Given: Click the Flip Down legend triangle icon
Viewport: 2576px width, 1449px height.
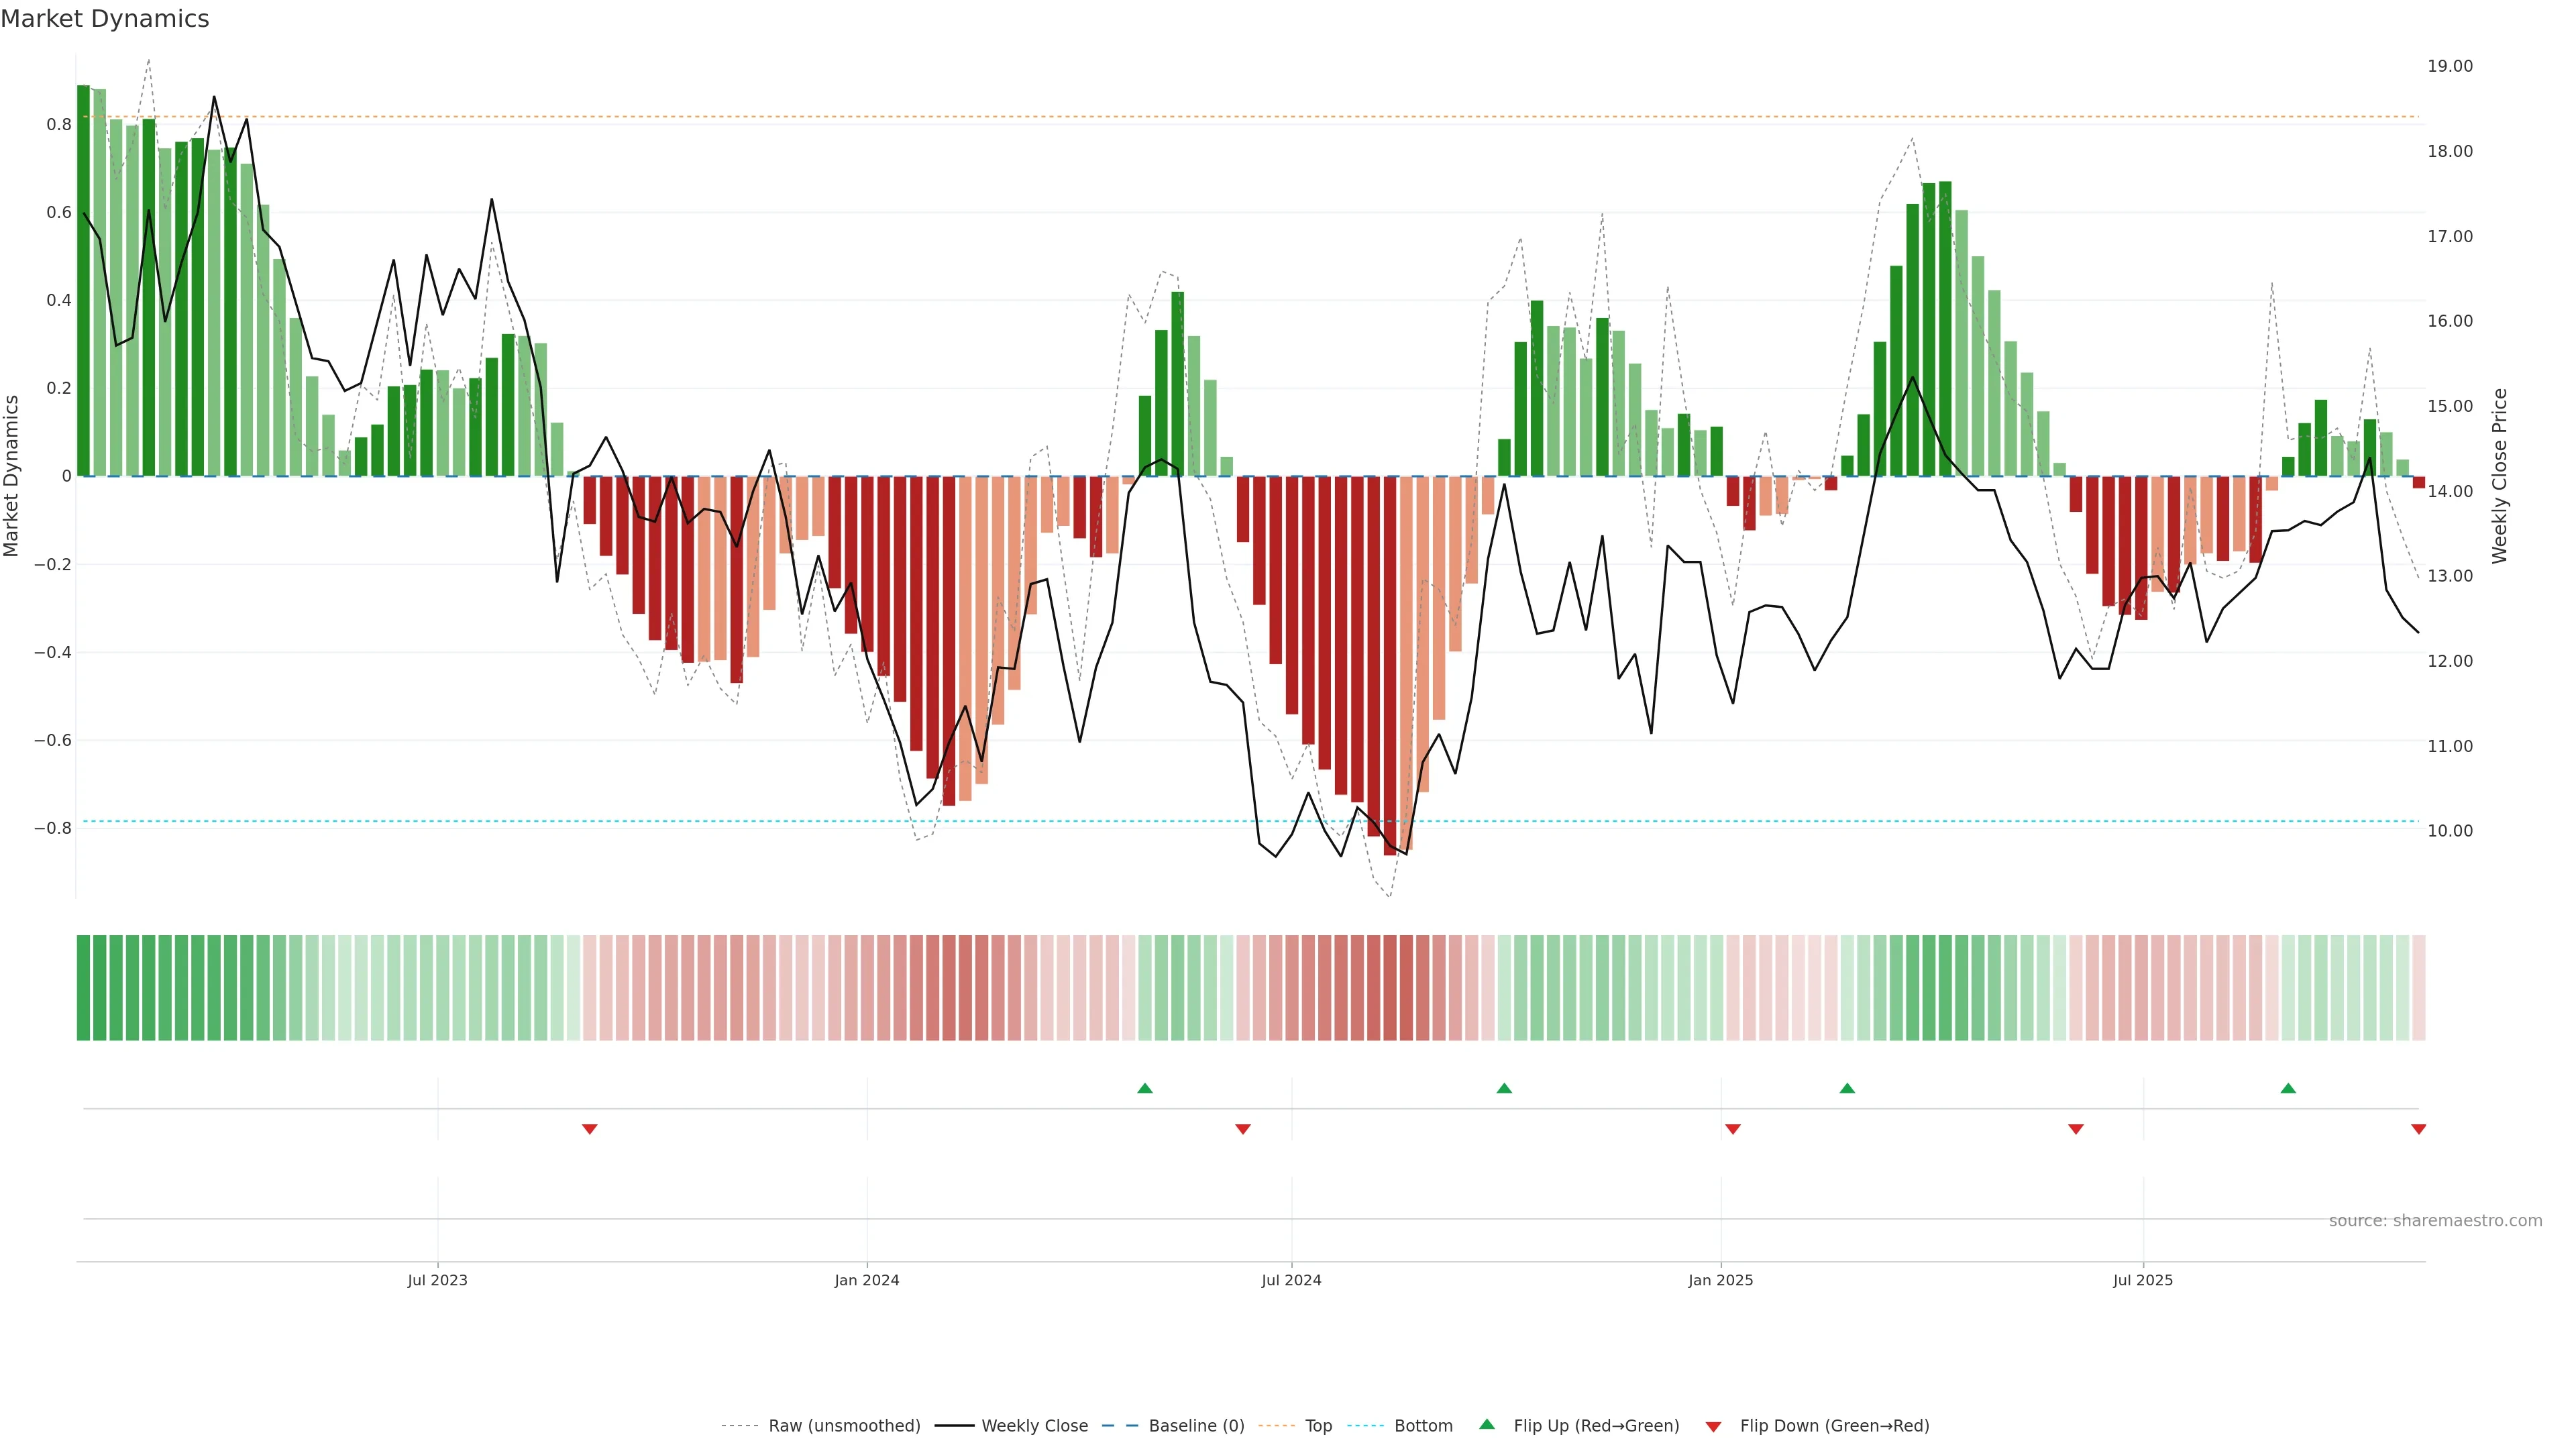Looking at the screenshot, I should 1713,1427.
